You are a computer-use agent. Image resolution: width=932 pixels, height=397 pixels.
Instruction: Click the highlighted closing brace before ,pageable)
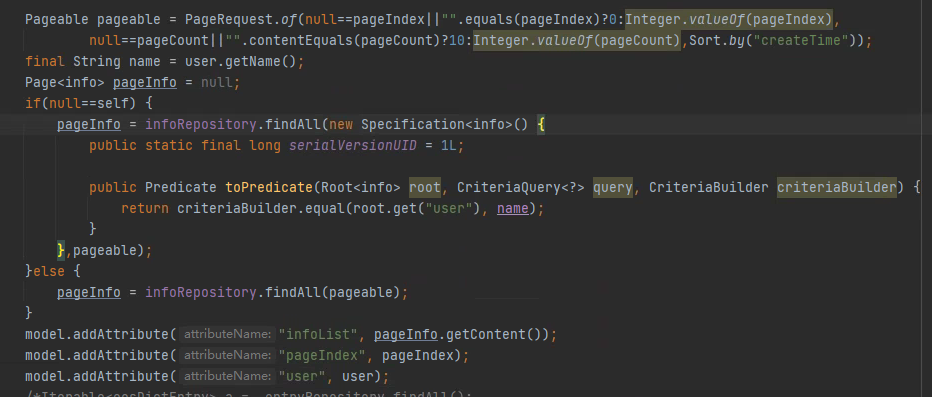(61, 250)
